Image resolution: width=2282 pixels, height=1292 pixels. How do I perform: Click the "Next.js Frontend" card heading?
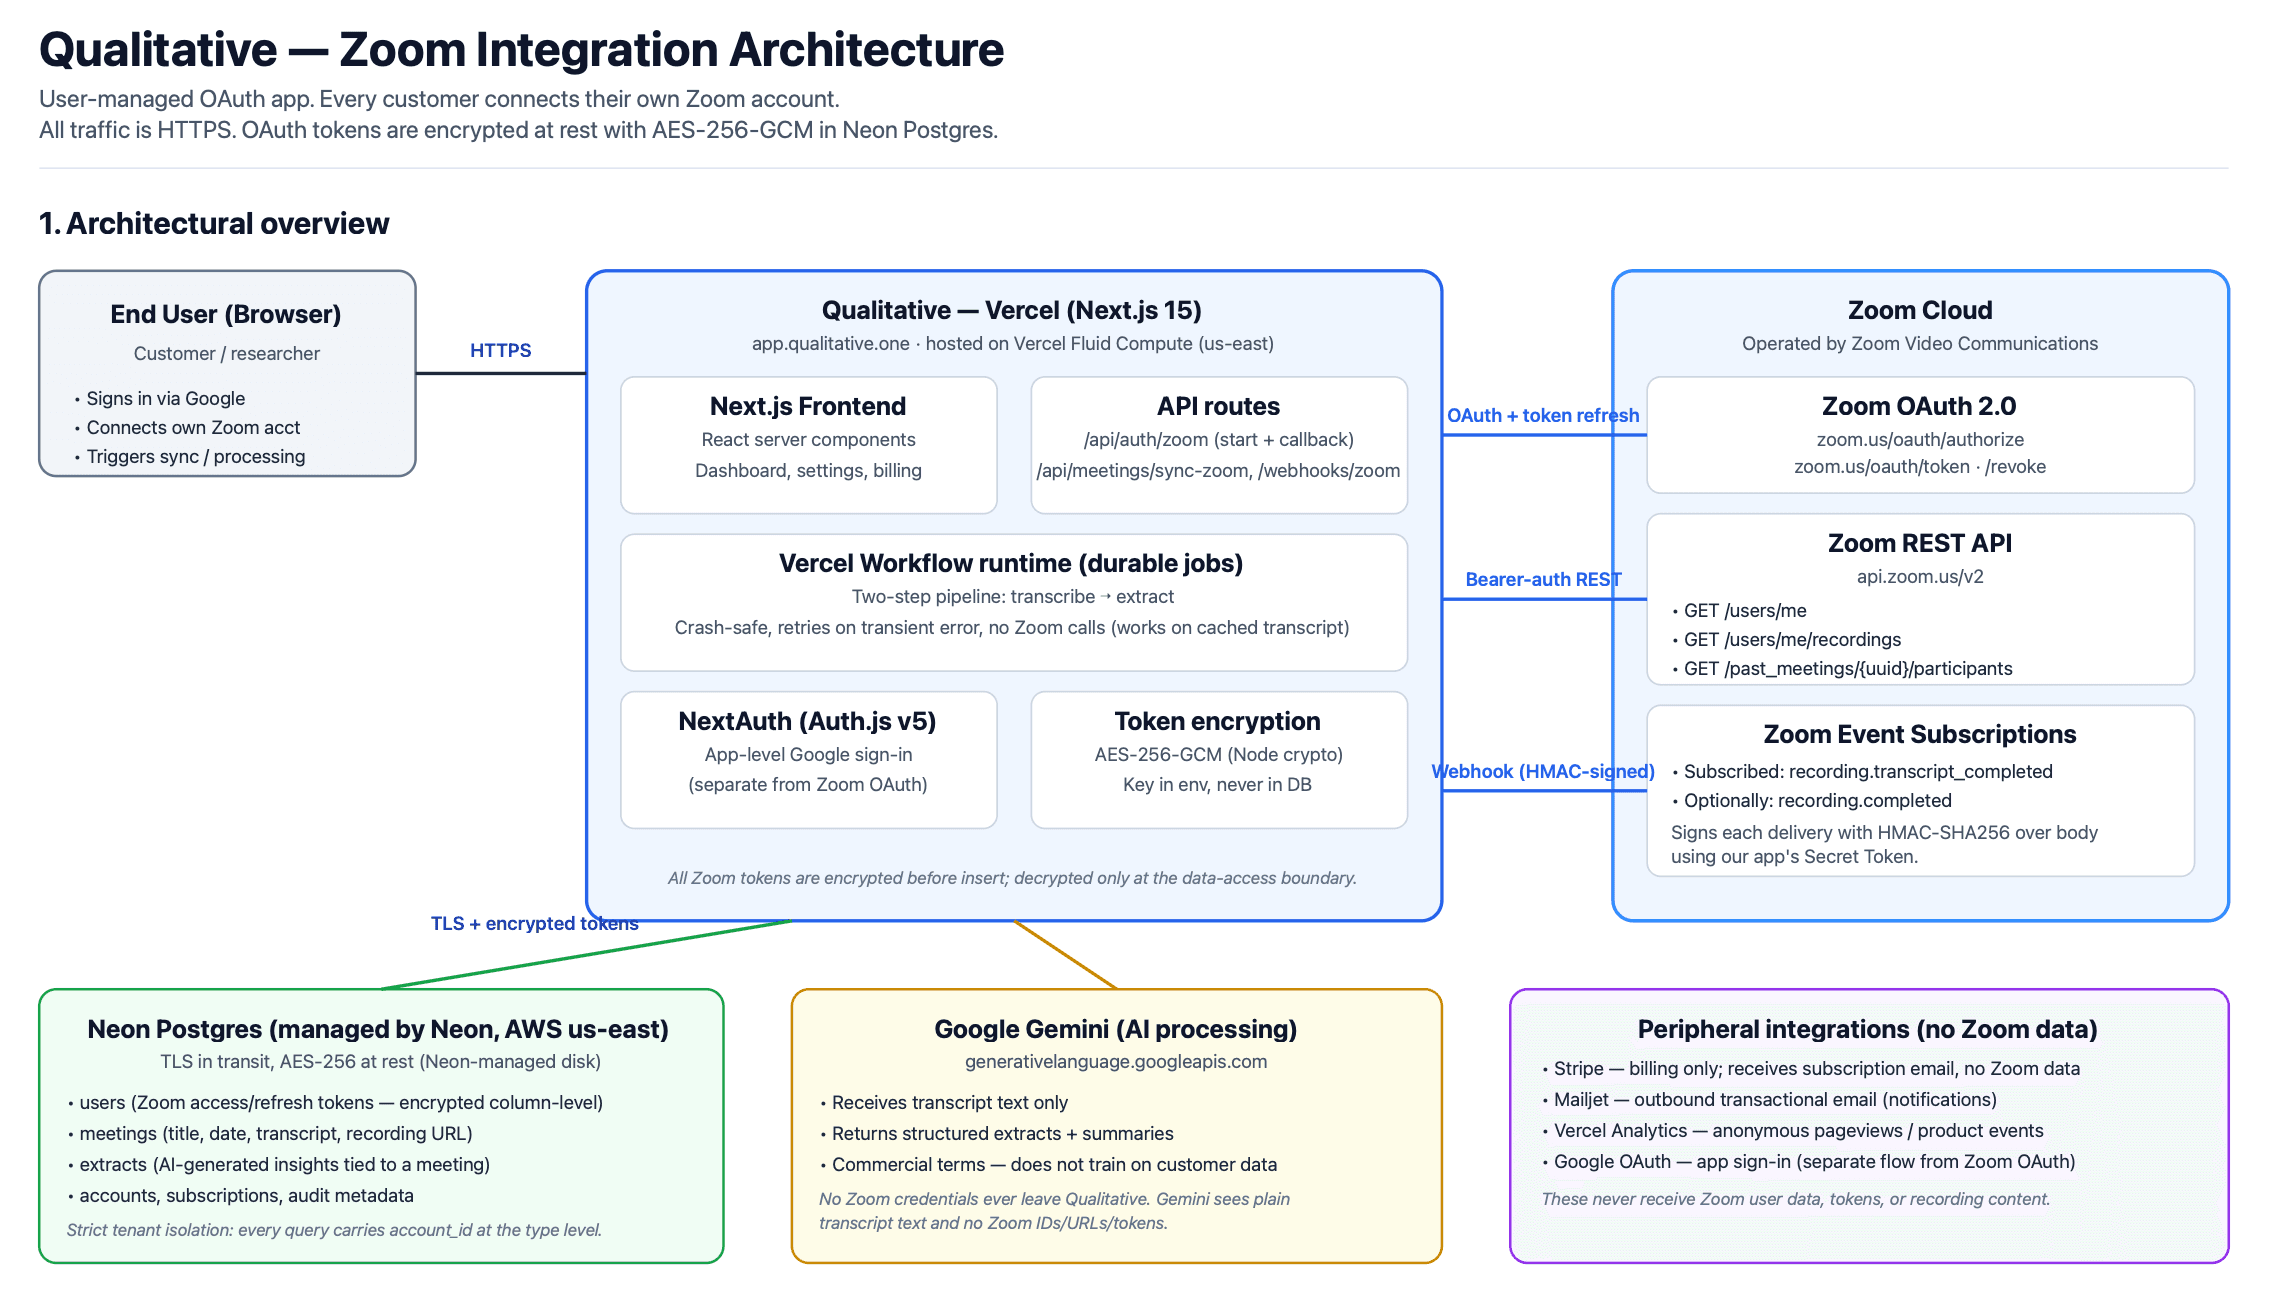[x=808, y=406]
